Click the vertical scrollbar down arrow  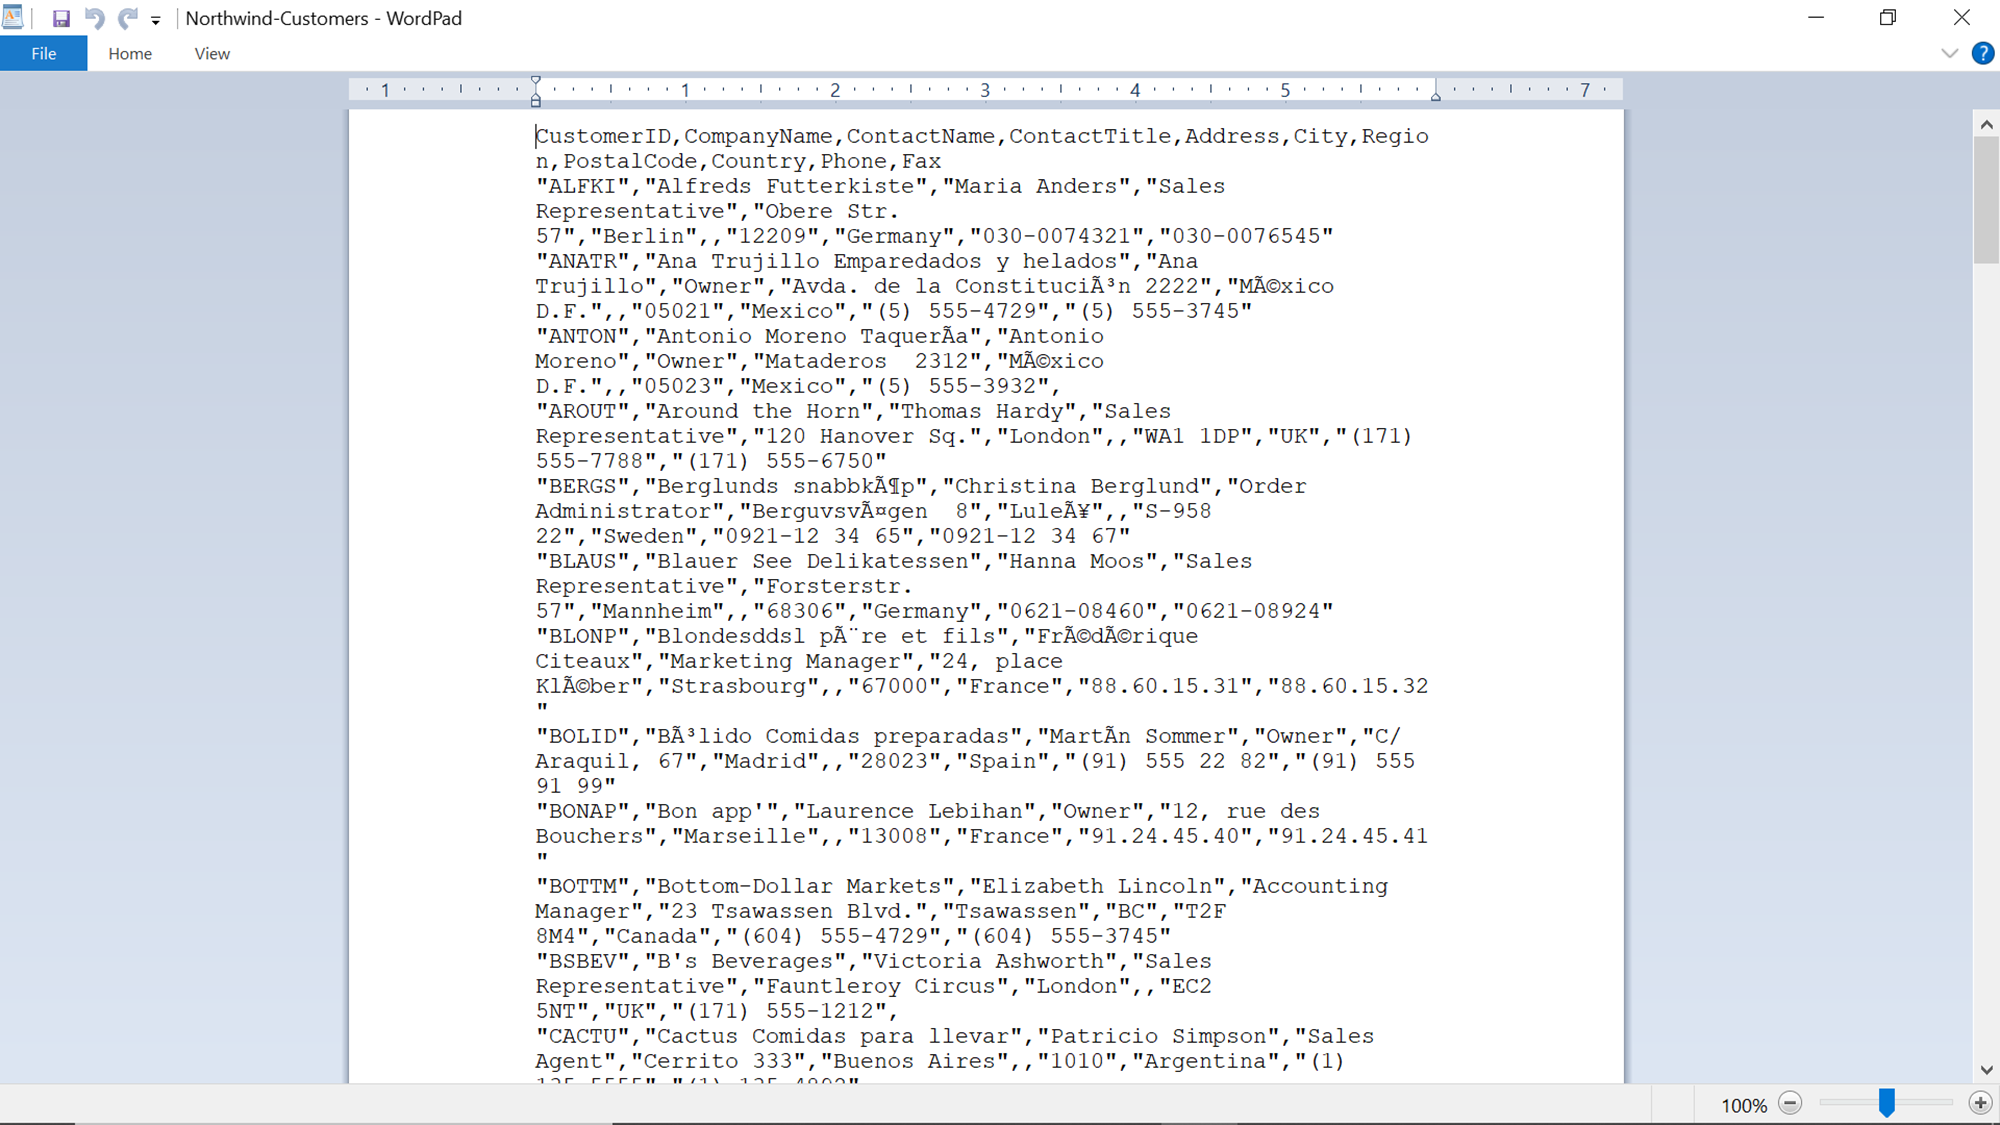coord(1986,1070)
